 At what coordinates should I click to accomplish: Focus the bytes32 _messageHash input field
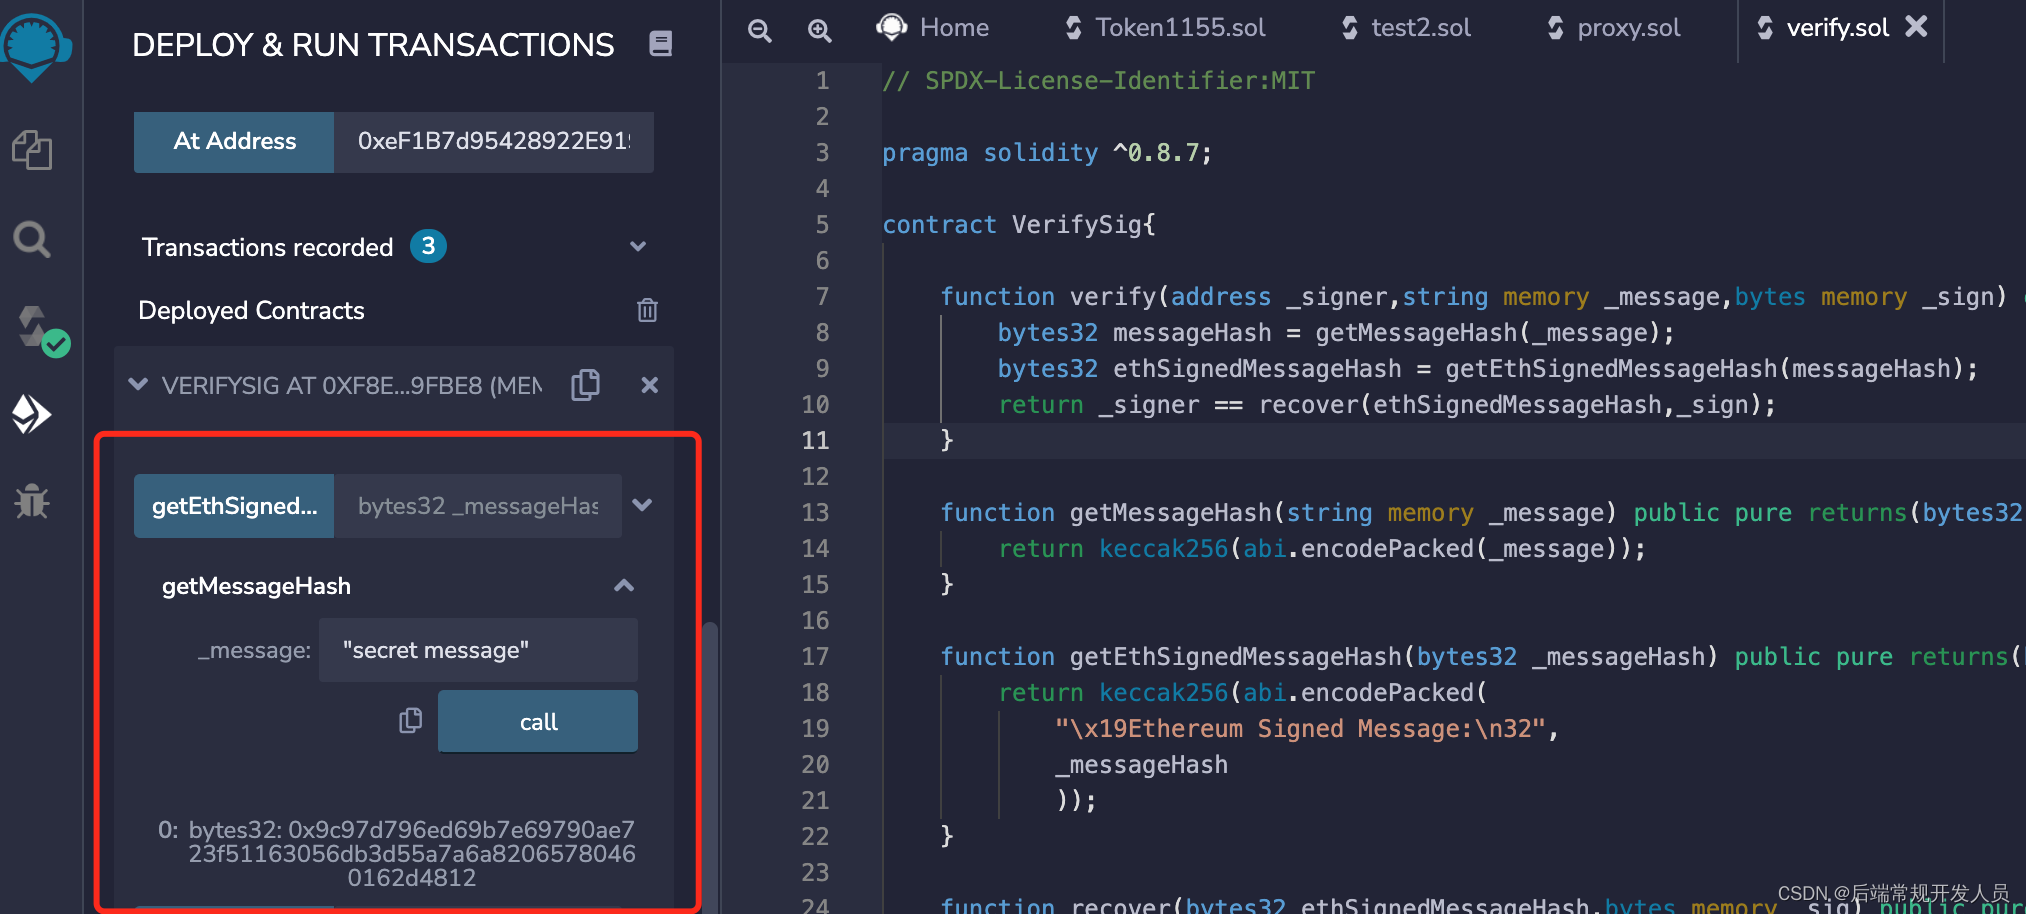(x=478, y=506)
